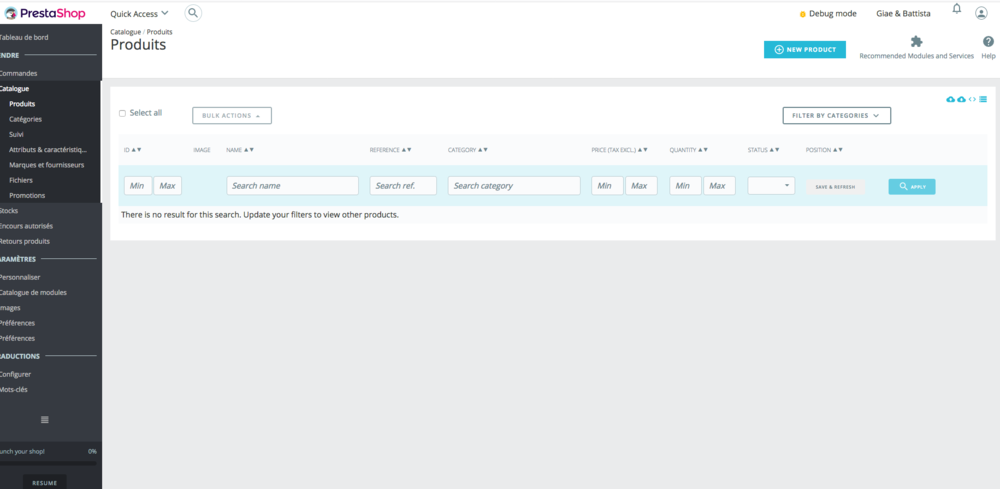Sort by Status using its arrows
This screenshot has height=489, width=1000.
[775, 150]
